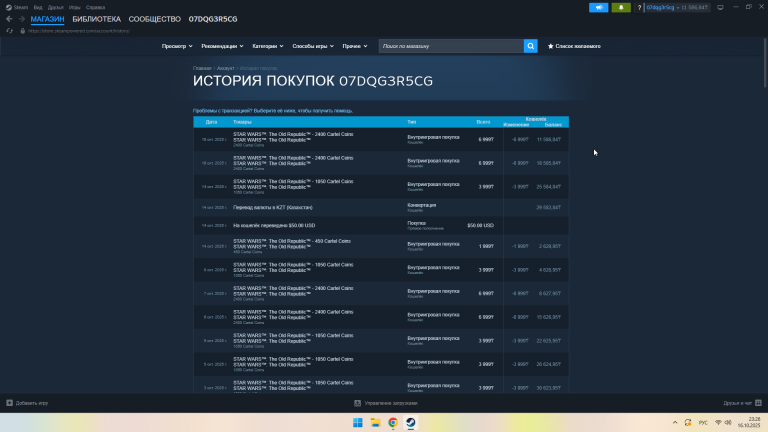Open the transaction with balance 8 627,95₸
Image resolution: width=768 pixels, height=432 pixels.
pos(381,293)
